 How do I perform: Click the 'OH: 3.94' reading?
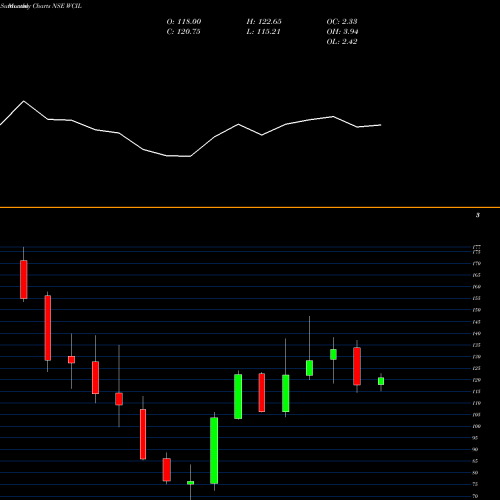point(342,32)
